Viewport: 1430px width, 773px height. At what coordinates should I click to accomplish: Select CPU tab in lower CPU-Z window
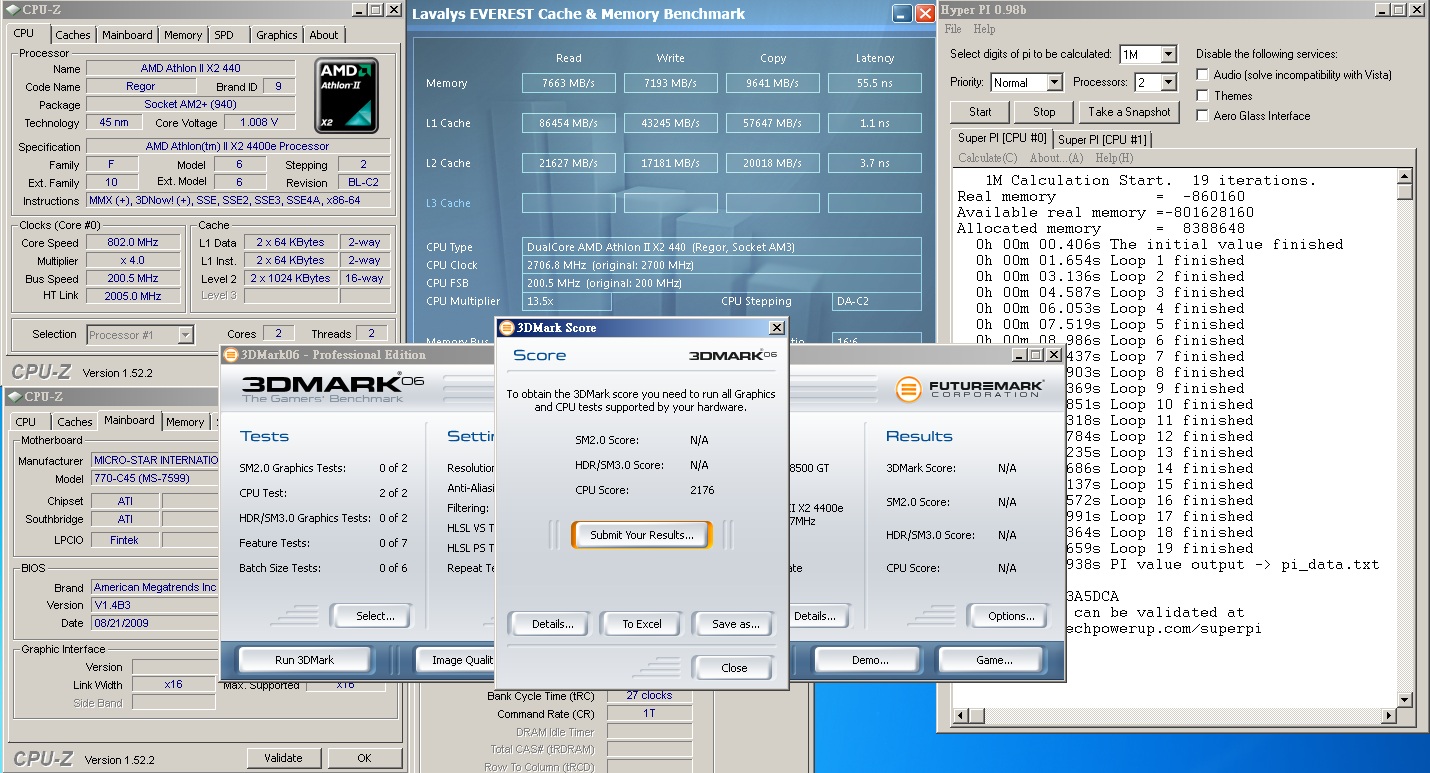point(27,422)
